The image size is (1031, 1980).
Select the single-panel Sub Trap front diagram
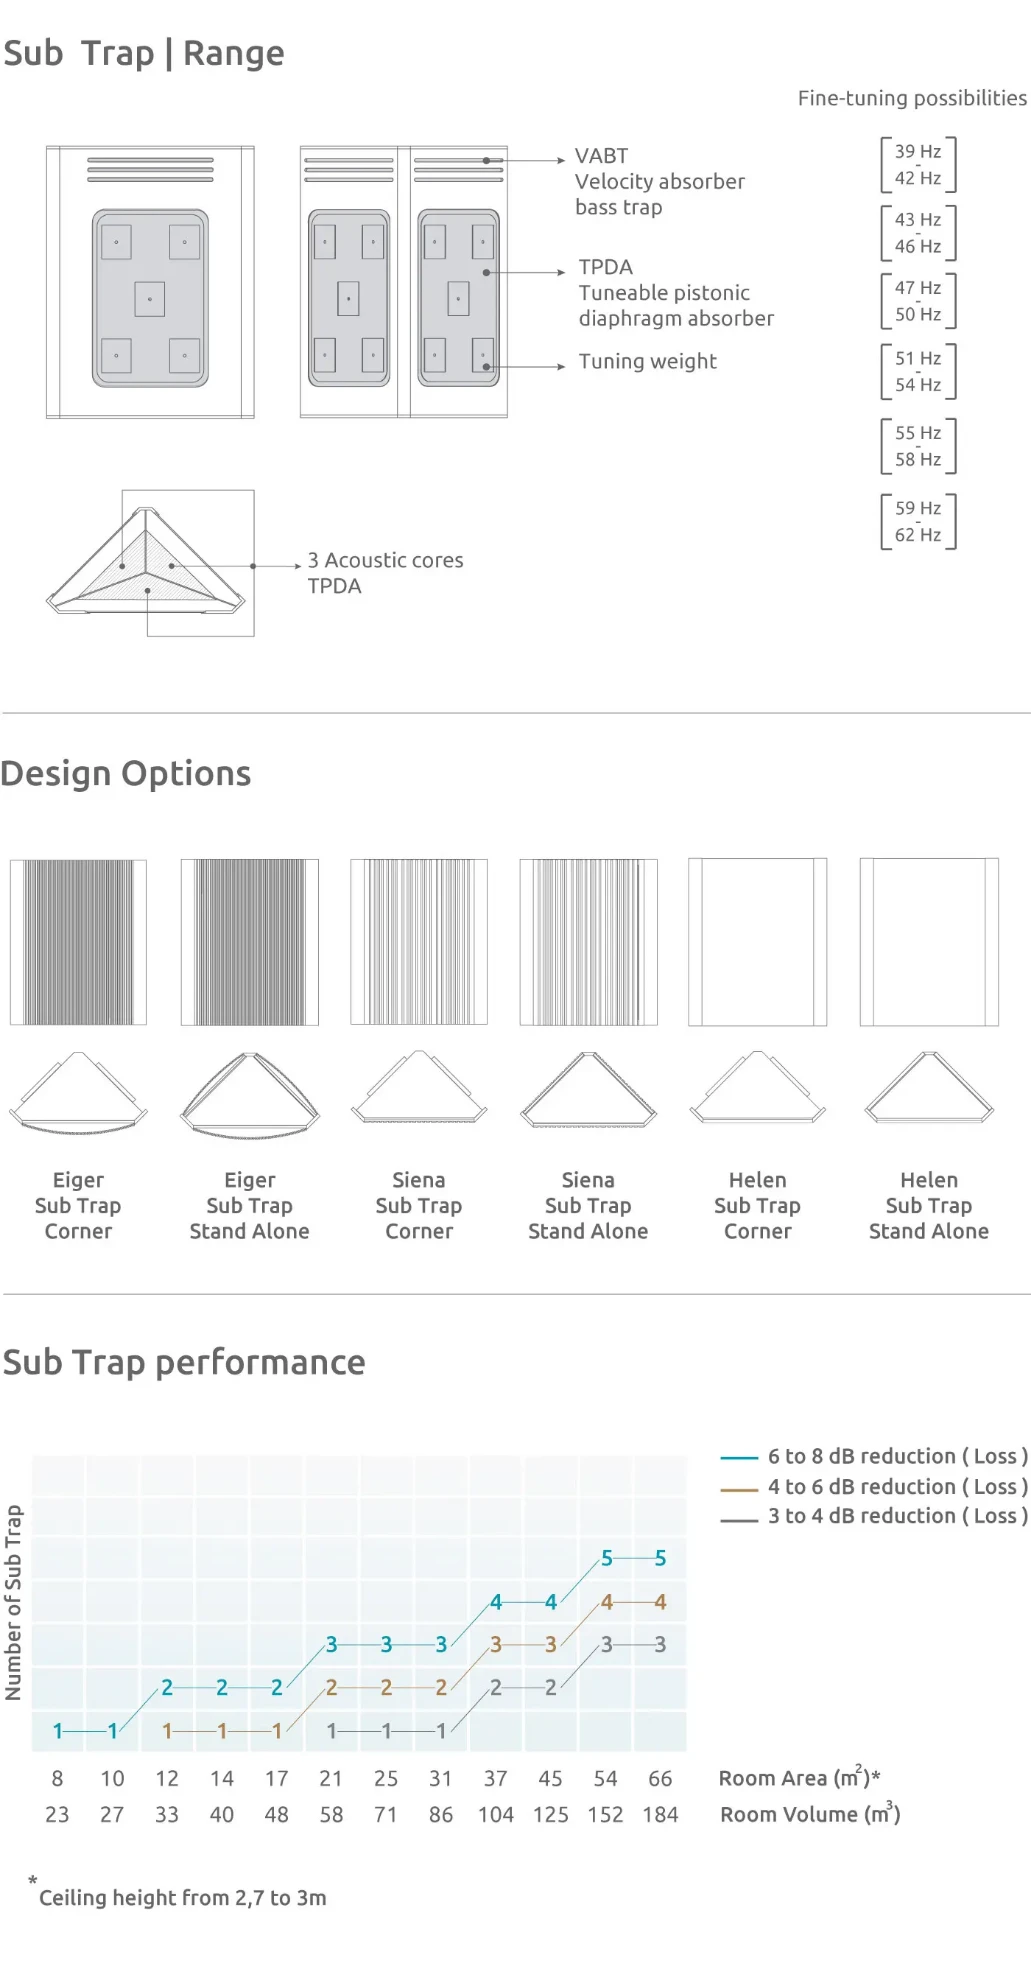150,282
